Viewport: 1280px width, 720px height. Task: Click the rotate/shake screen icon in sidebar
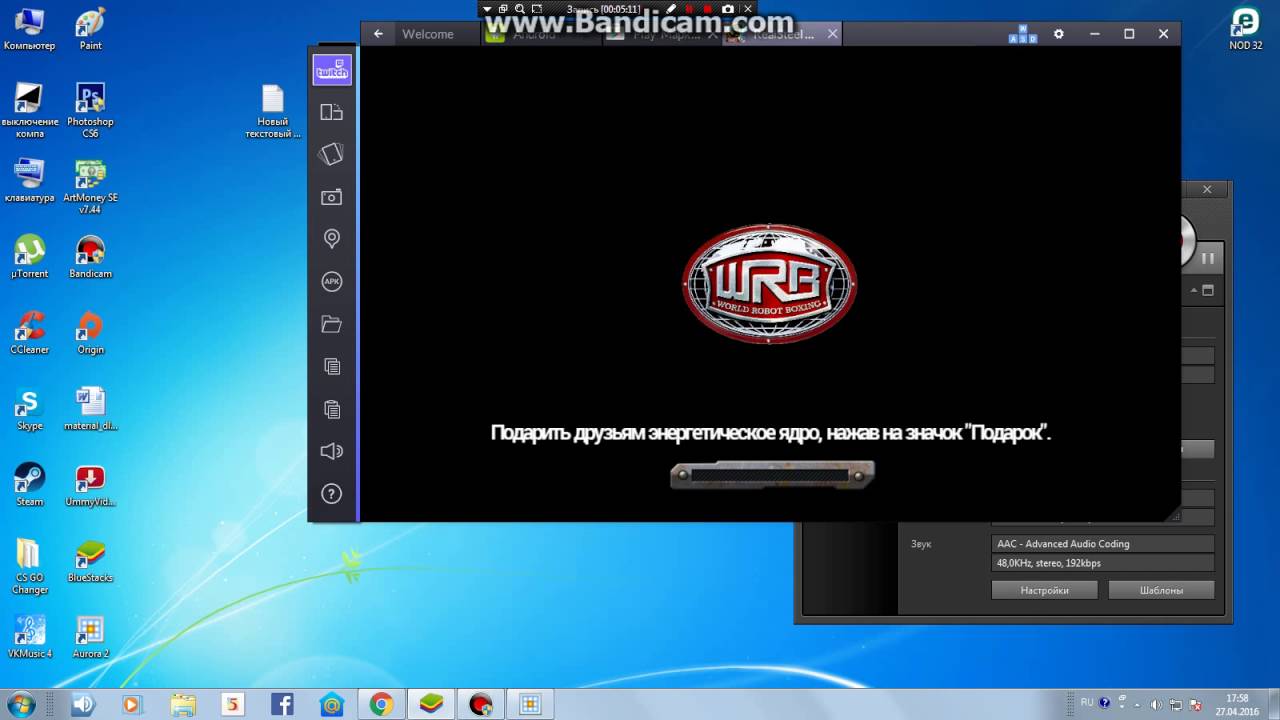click(332, 154)
